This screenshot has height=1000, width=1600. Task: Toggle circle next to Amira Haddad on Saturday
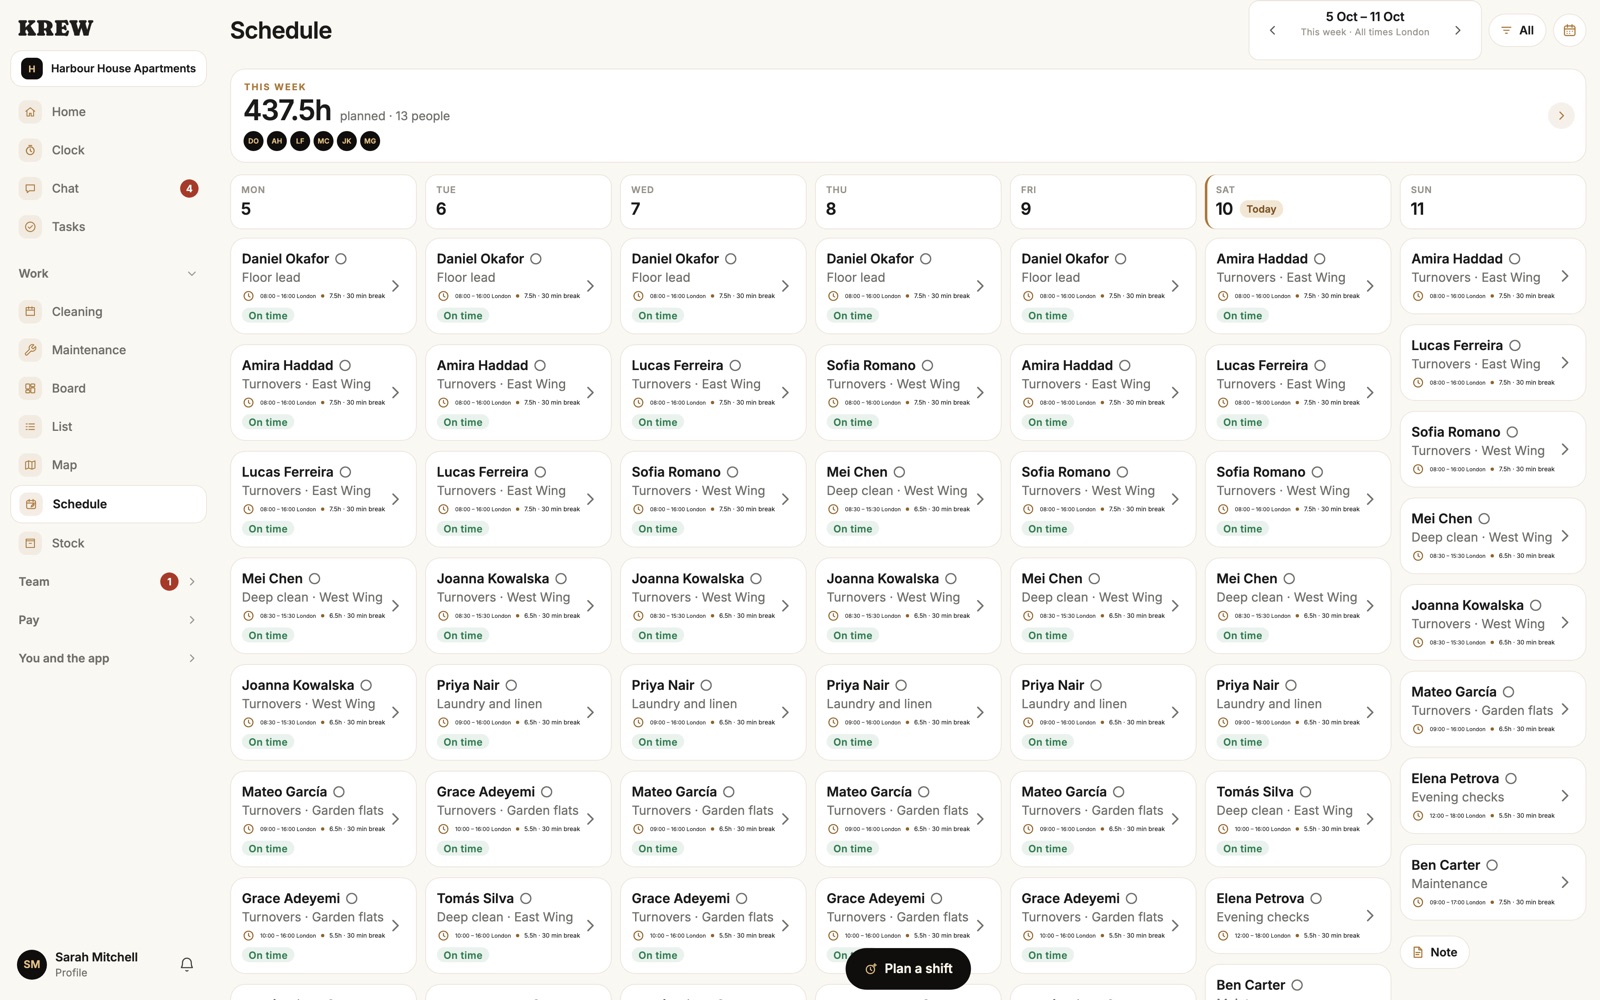point(1320,259)
